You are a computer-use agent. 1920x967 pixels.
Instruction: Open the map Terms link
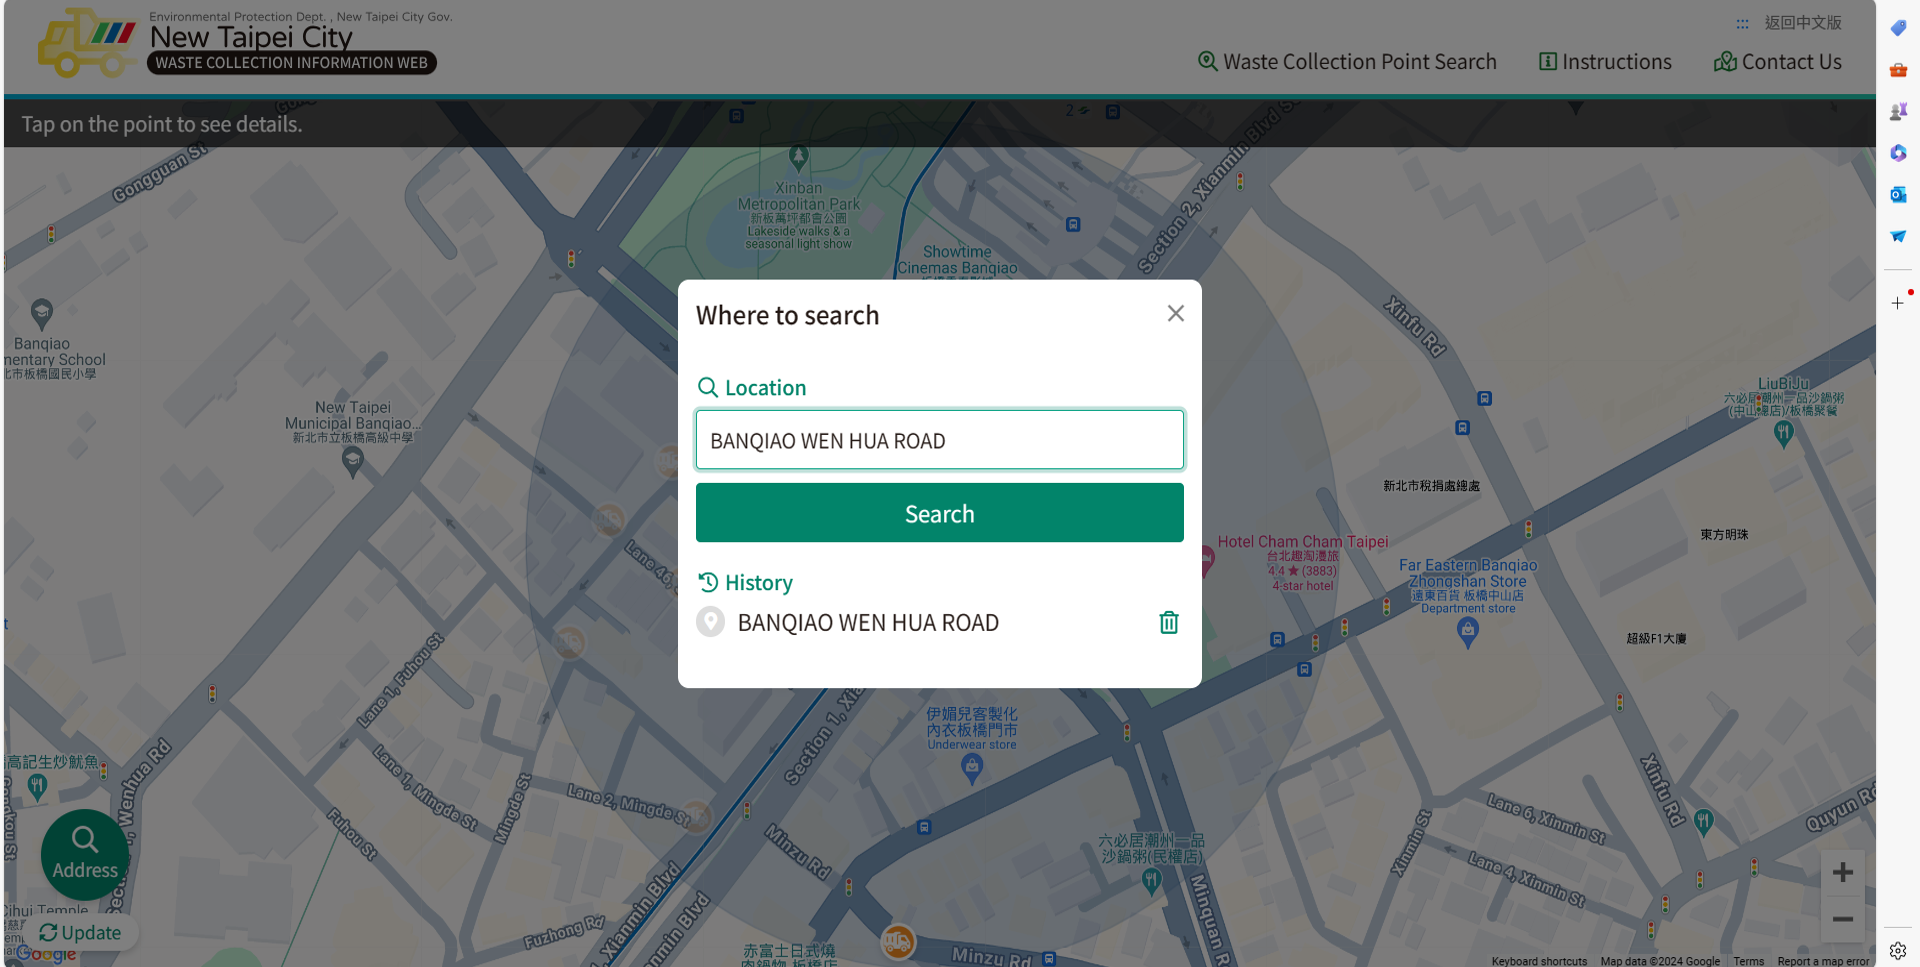click(1748, 961)
